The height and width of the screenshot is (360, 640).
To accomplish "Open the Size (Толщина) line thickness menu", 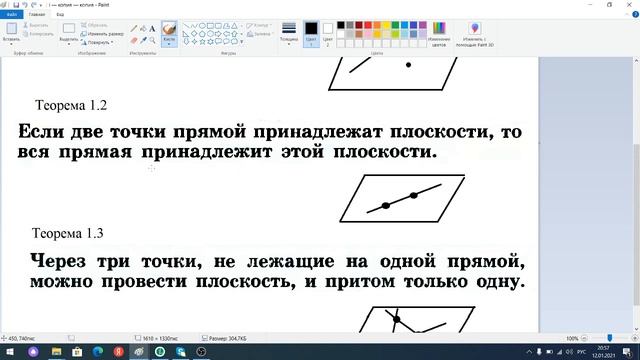I will point(289,33).
